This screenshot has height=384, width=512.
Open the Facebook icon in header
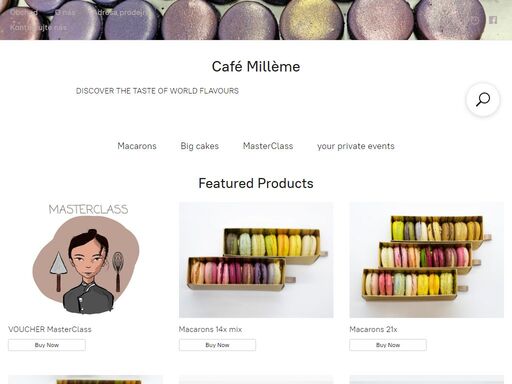coord(493,20)
